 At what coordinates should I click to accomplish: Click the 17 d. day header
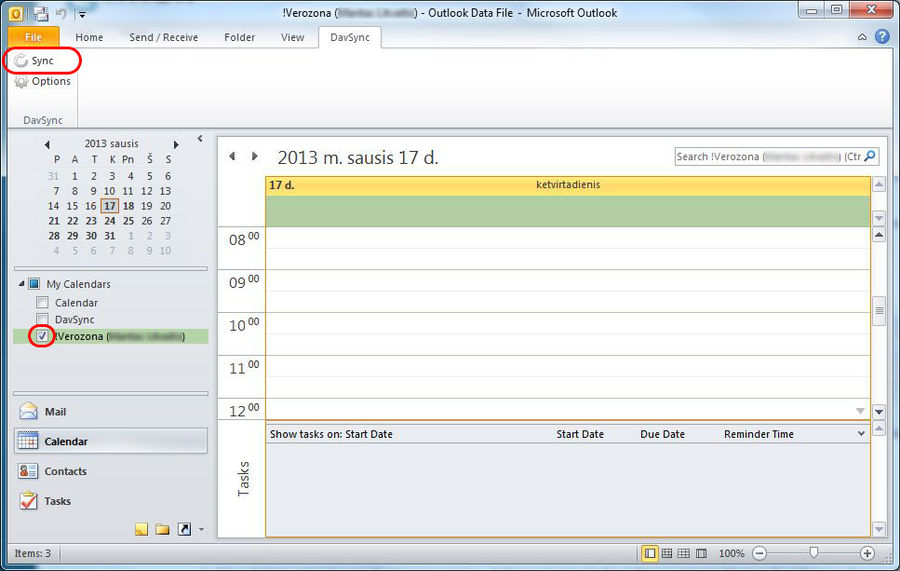pos(568,185)
